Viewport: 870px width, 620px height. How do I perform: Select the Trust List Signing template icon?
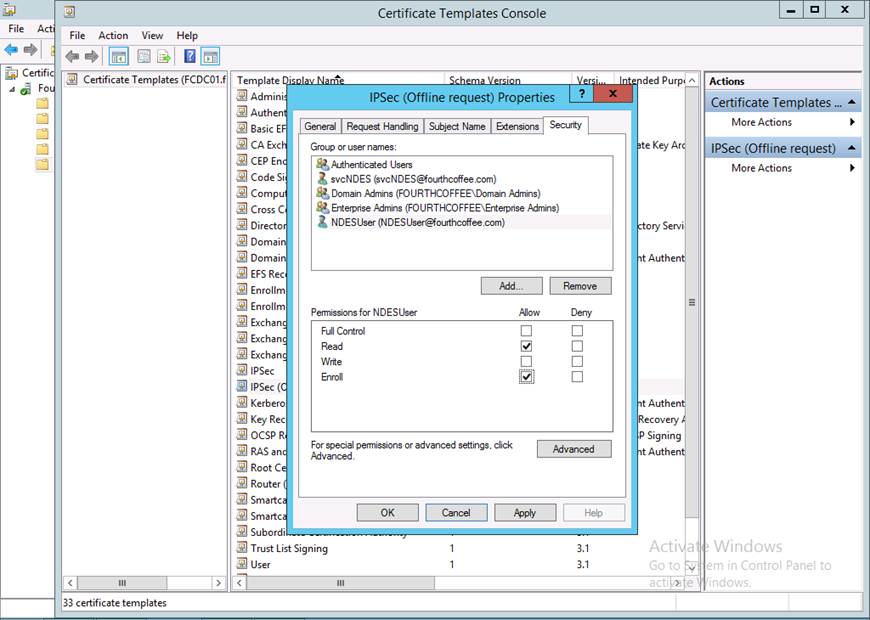[x=242, y=548]
